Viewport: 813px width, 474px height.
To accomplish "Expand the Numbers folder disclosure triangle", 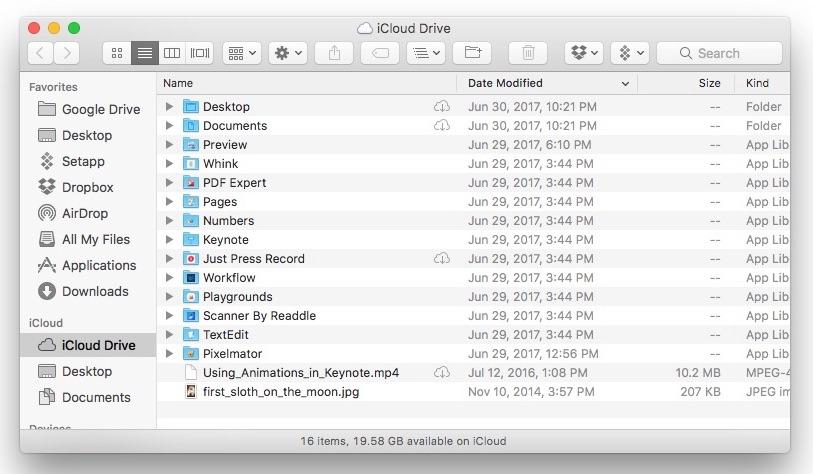I will pyautogui.click(x=169, y=220).
